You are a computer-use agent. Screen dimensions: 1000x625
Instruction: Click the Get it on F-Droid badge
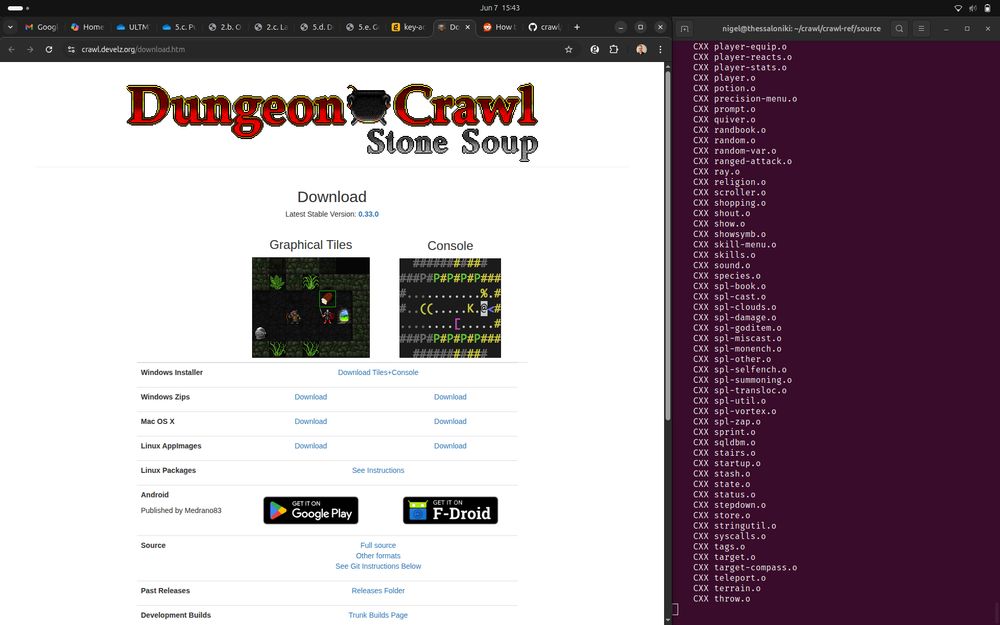(450, 510)
